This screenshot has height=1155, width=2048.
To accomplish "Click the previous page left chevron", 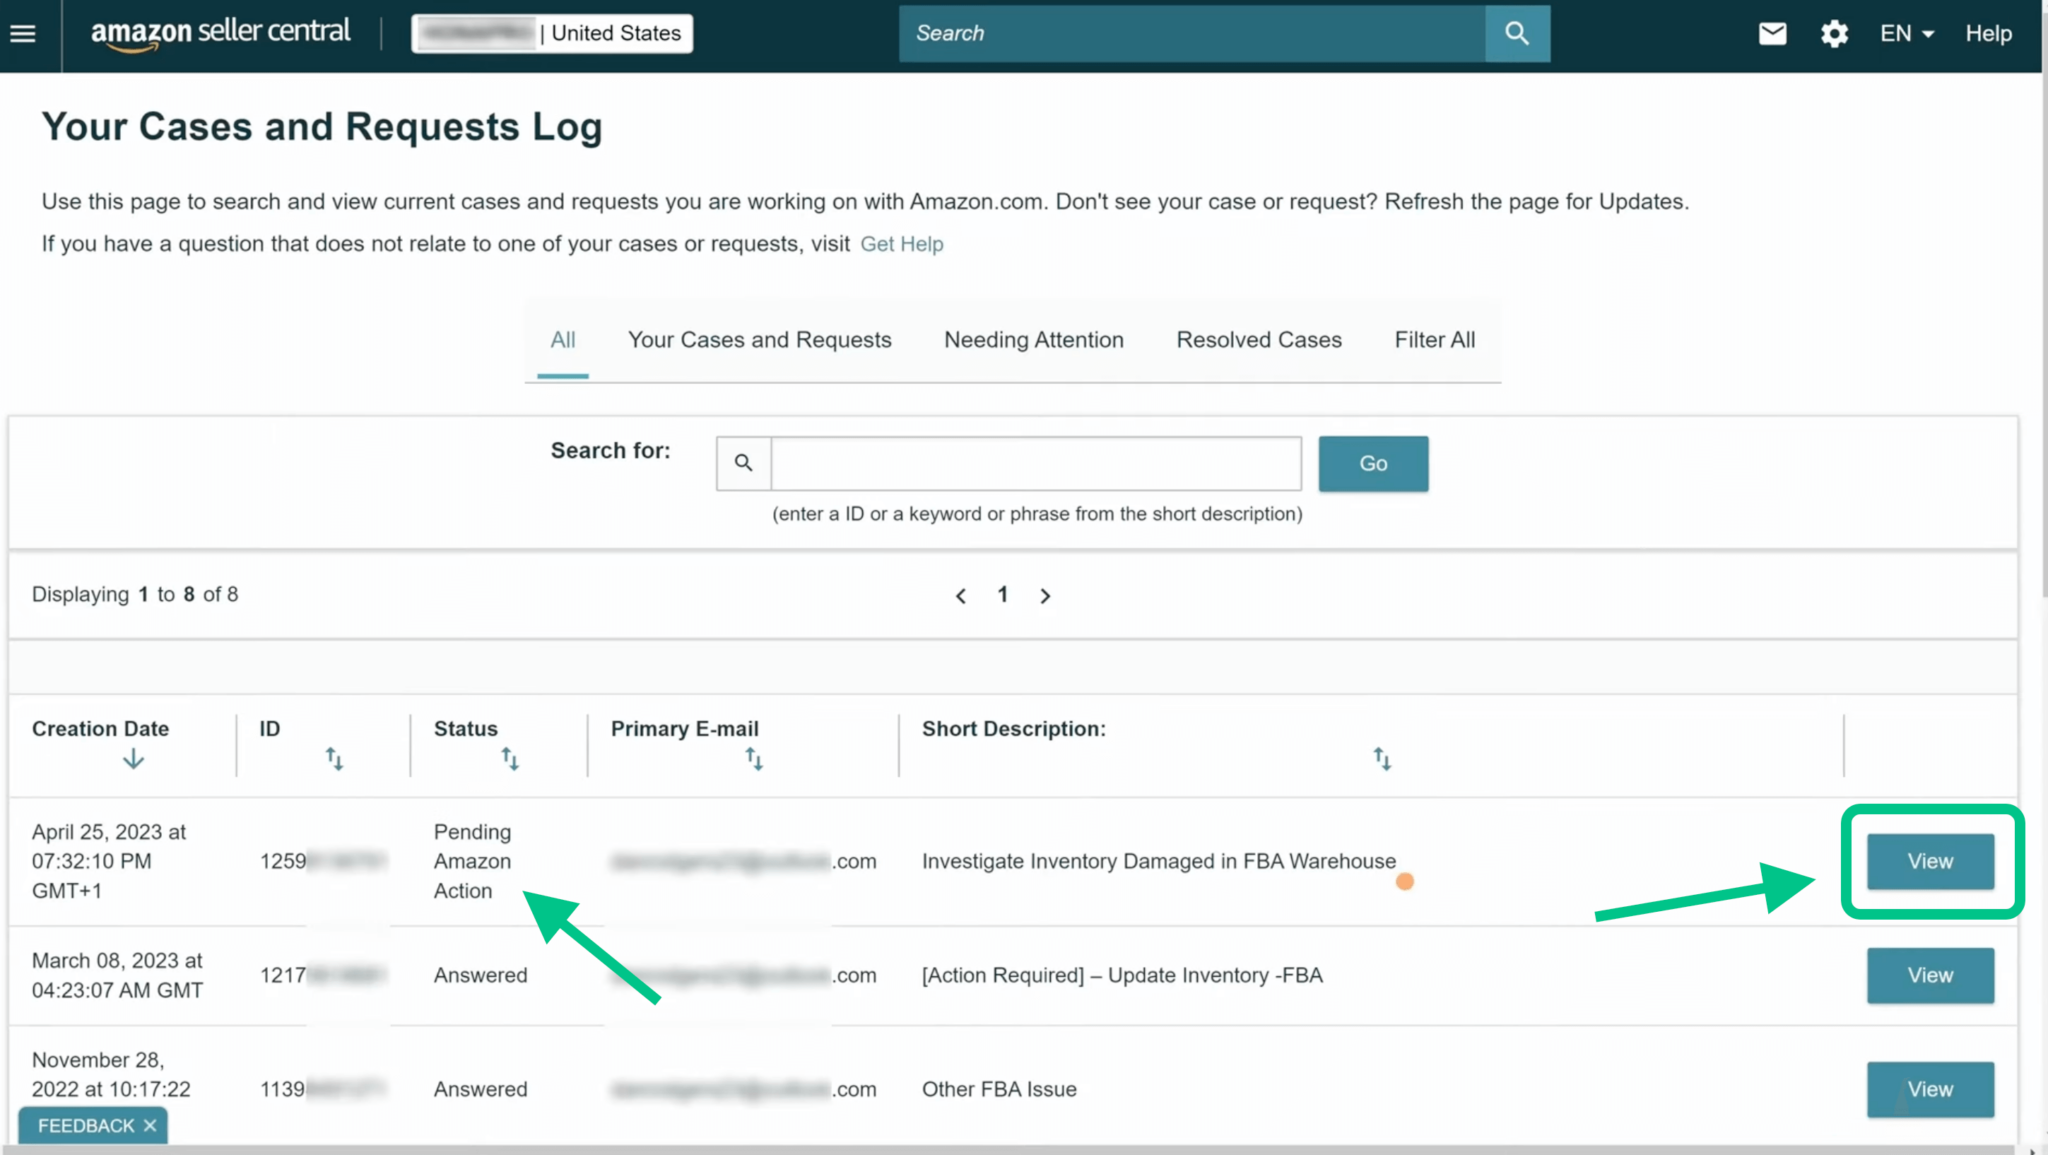I will [x=960, y=595].
